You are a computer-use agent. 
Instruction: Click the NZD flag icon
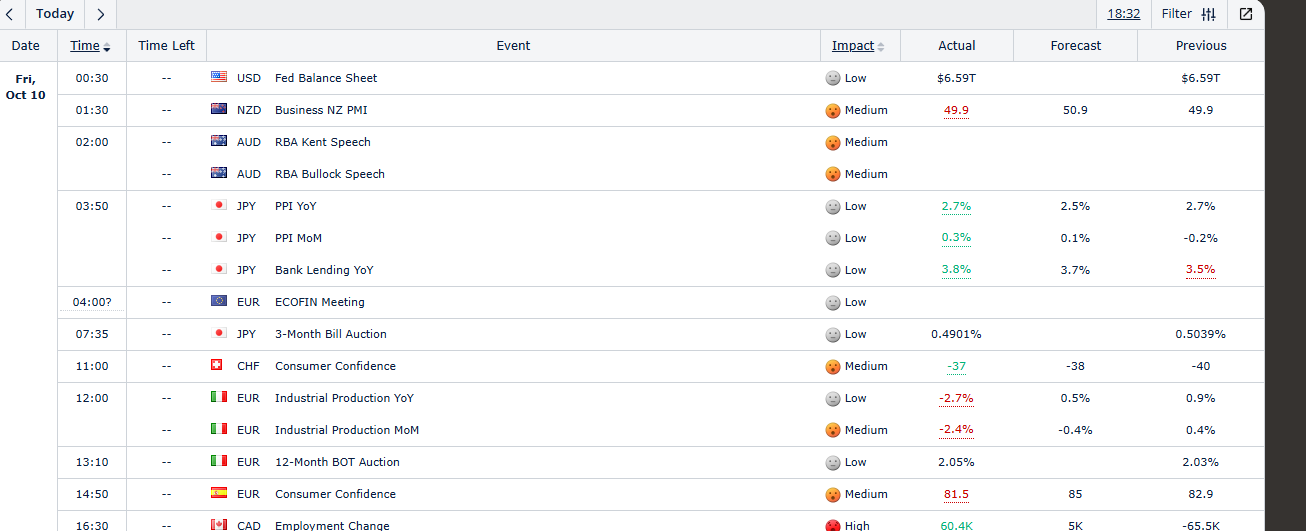[x=219, y=110]
